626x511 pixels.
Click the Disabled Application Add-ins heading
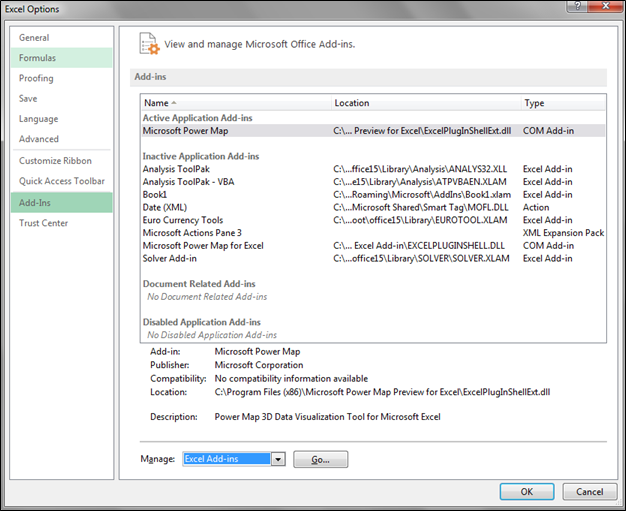(x=202, y=322)
